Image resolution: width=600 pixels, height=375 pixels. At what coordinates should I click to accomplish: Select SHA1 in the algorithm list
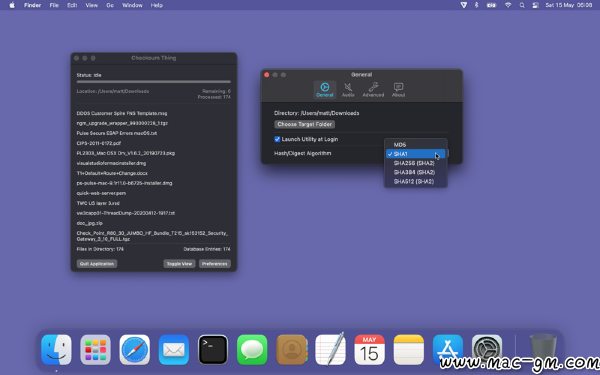[x=416, y=154]
